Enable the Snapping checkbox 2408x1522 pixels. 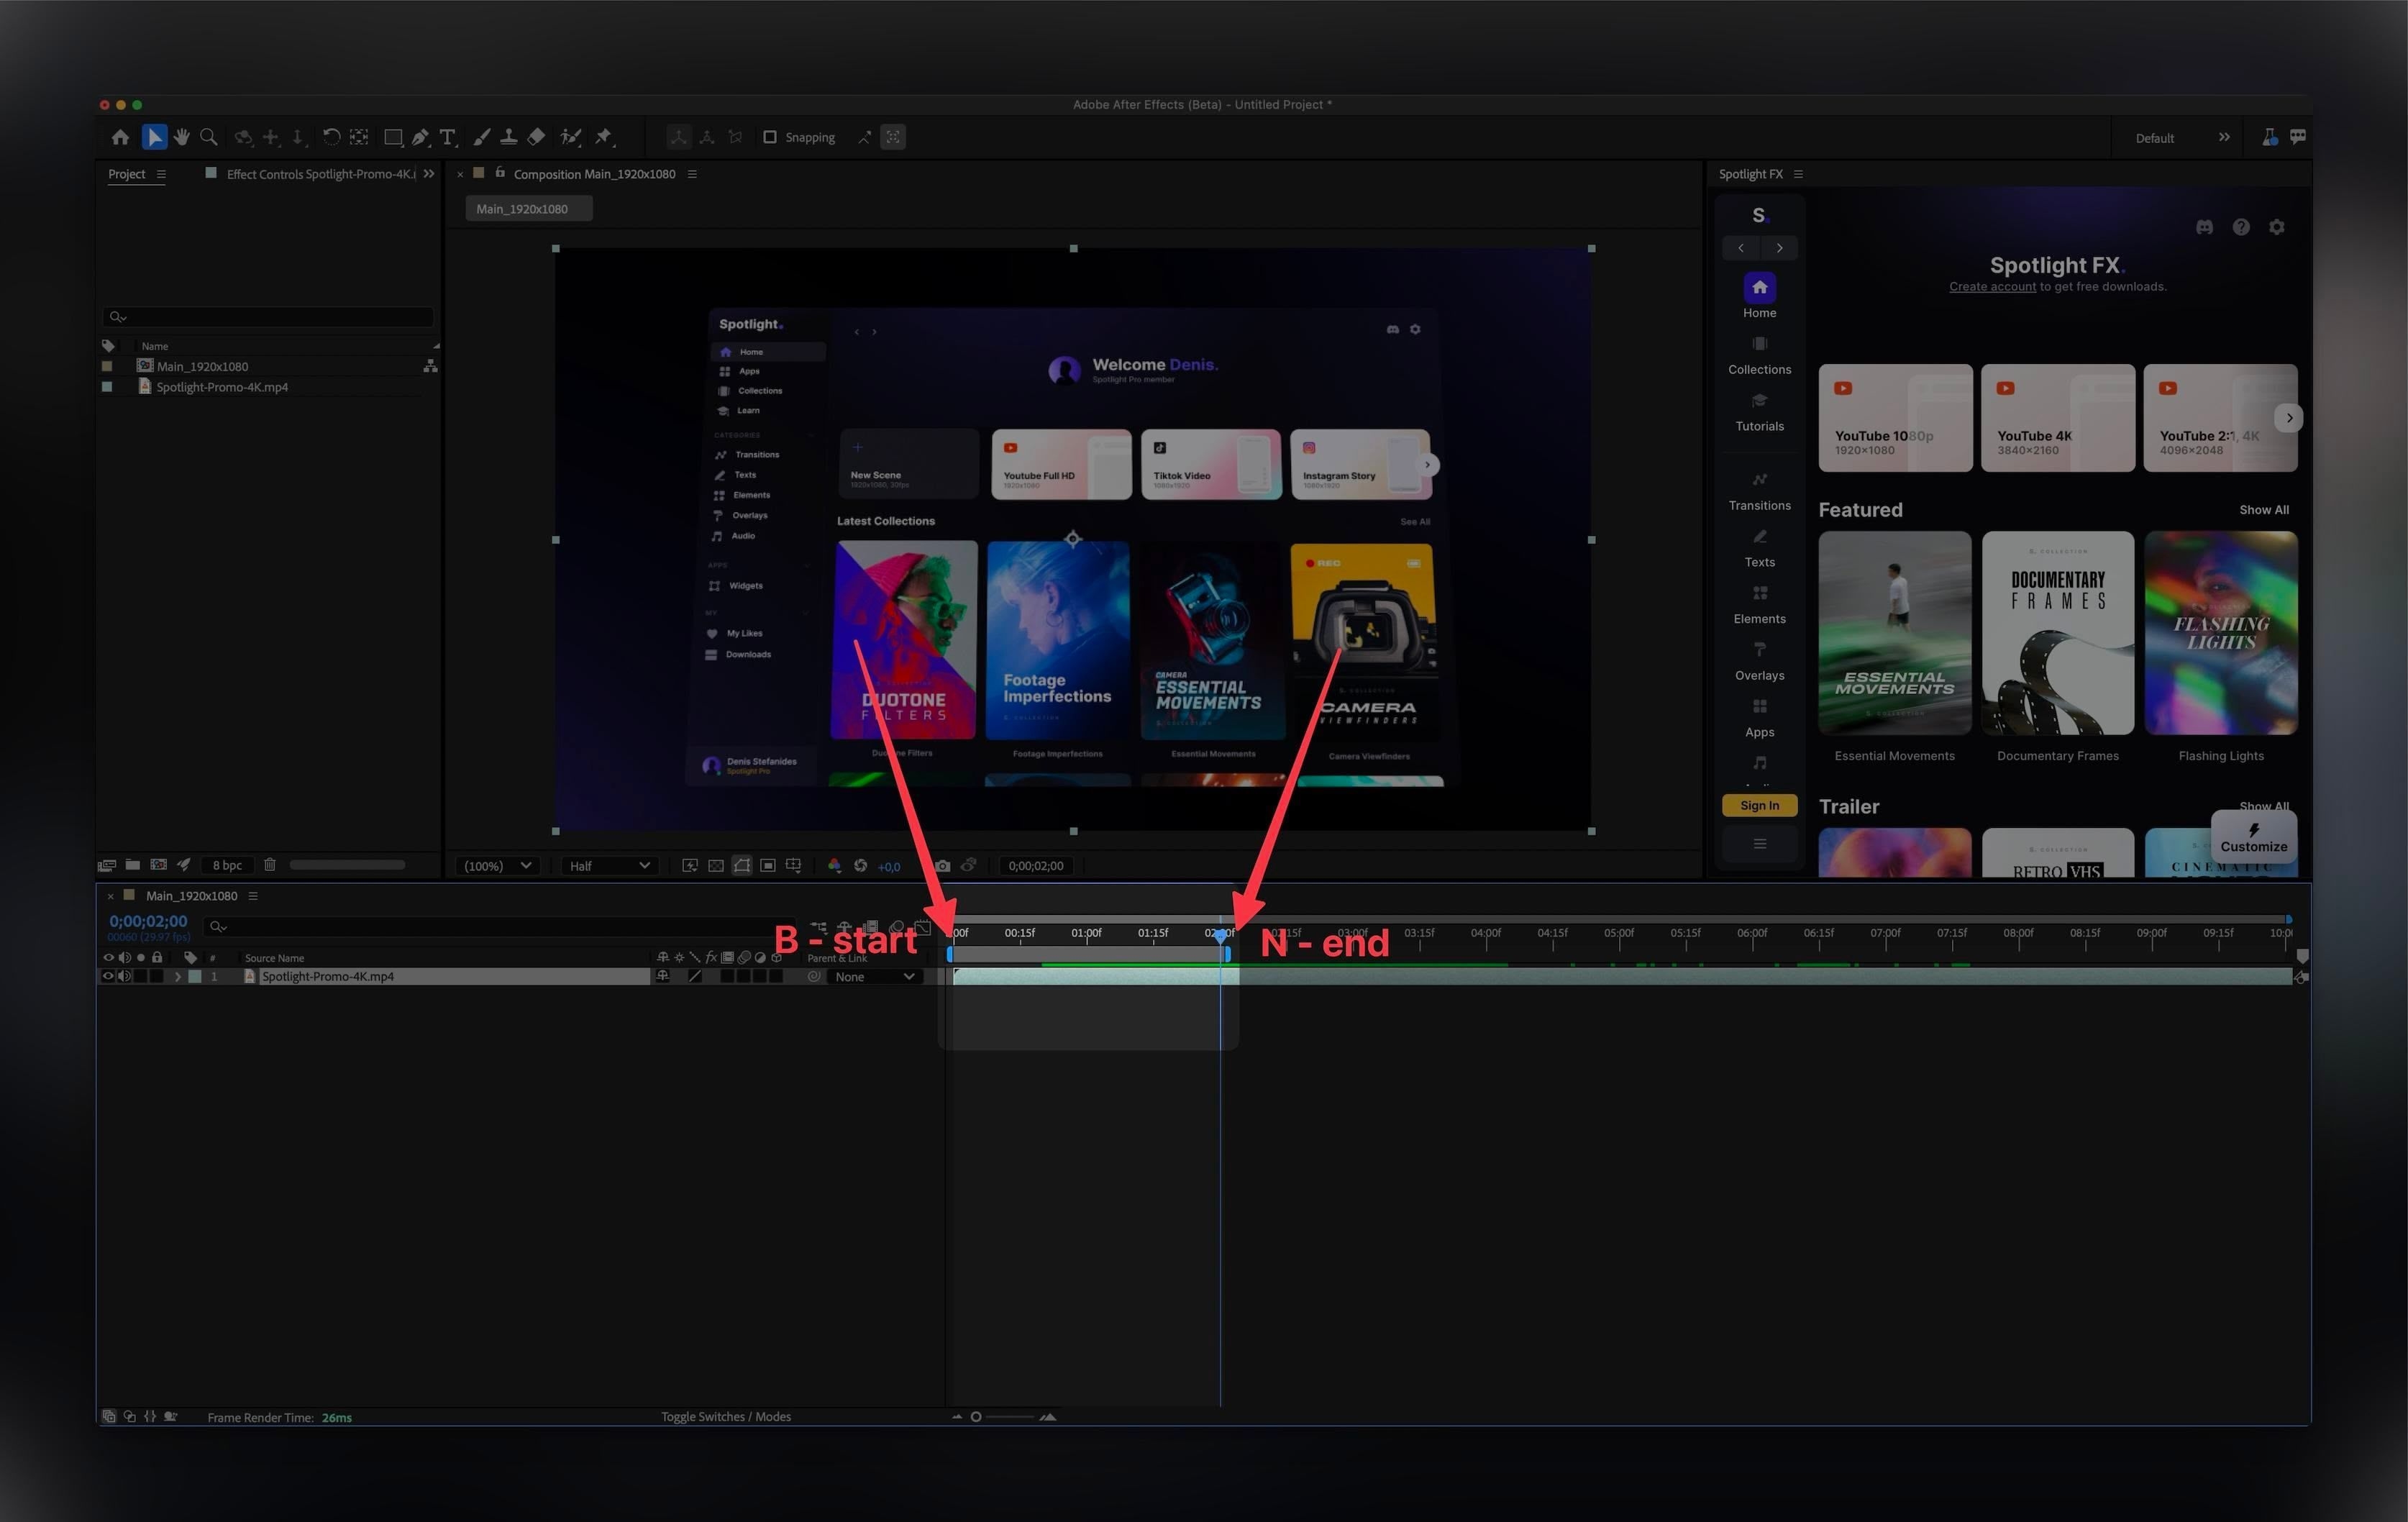(770, 137)
